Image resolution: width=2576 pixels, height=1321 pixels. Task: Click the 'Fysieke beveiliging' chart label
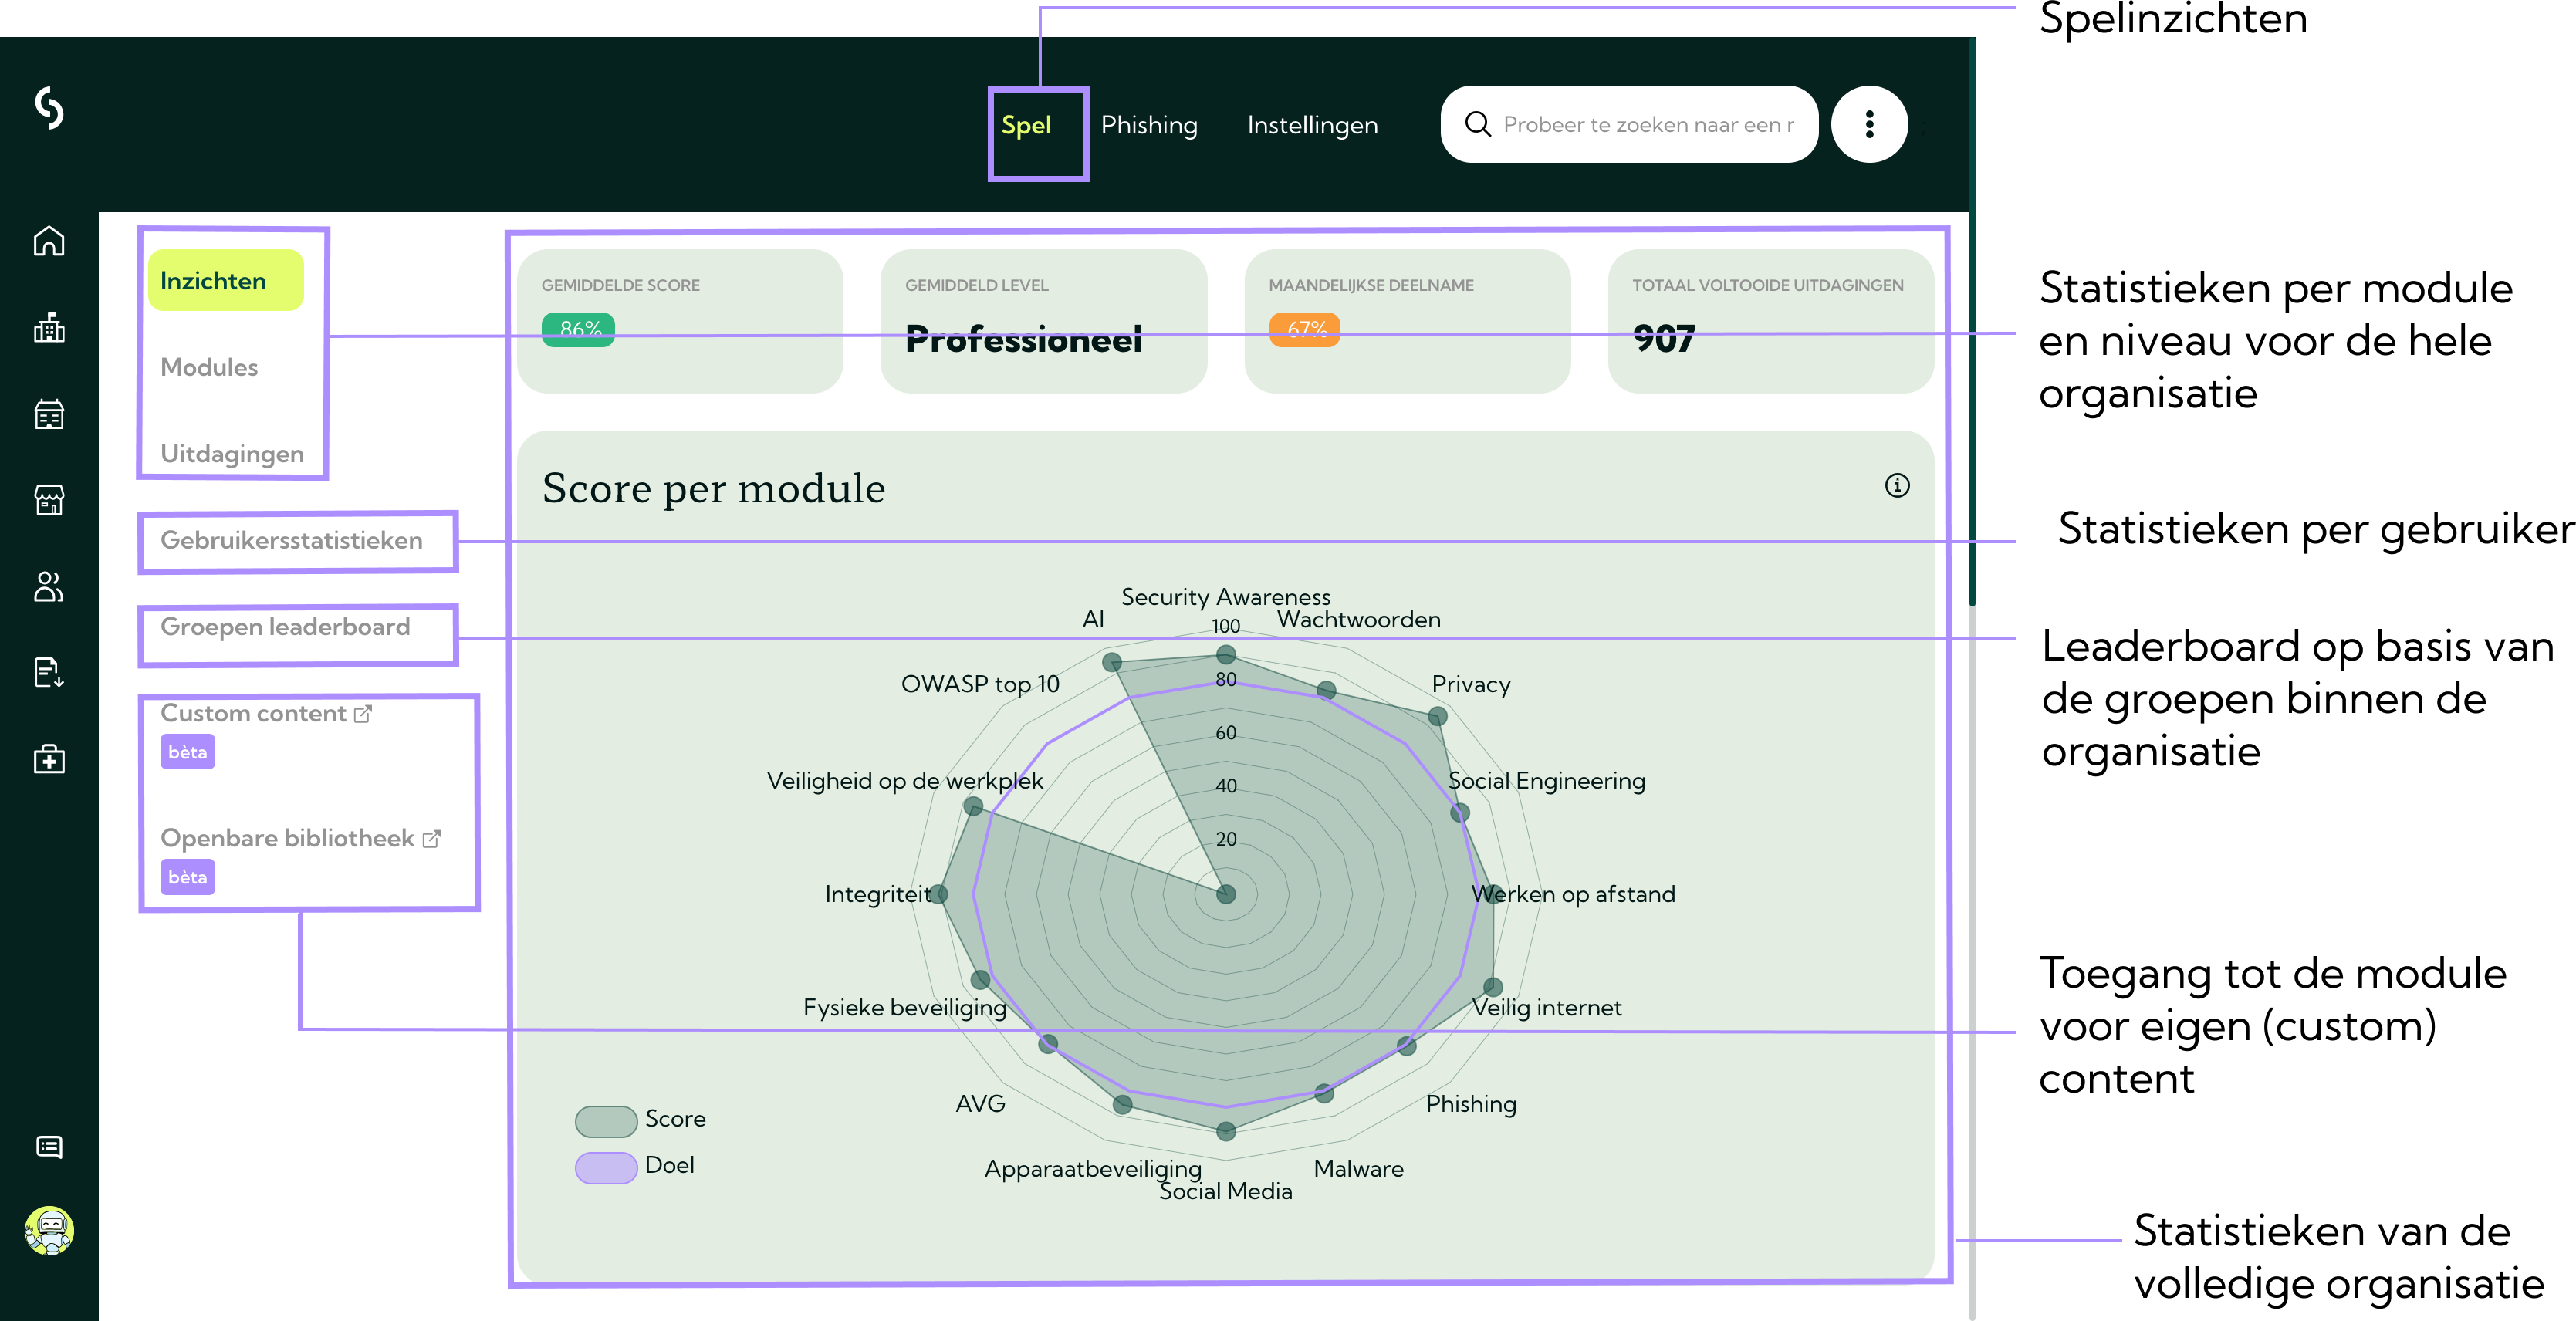click(905, 1008)
